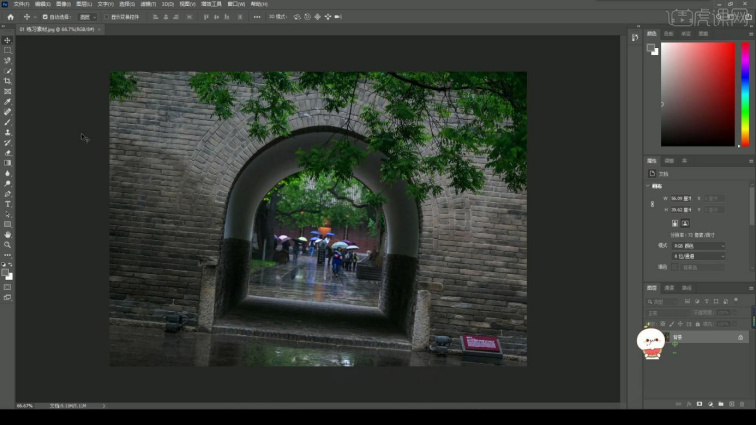Enable the show transform controls checkbox

pos(107,17)
